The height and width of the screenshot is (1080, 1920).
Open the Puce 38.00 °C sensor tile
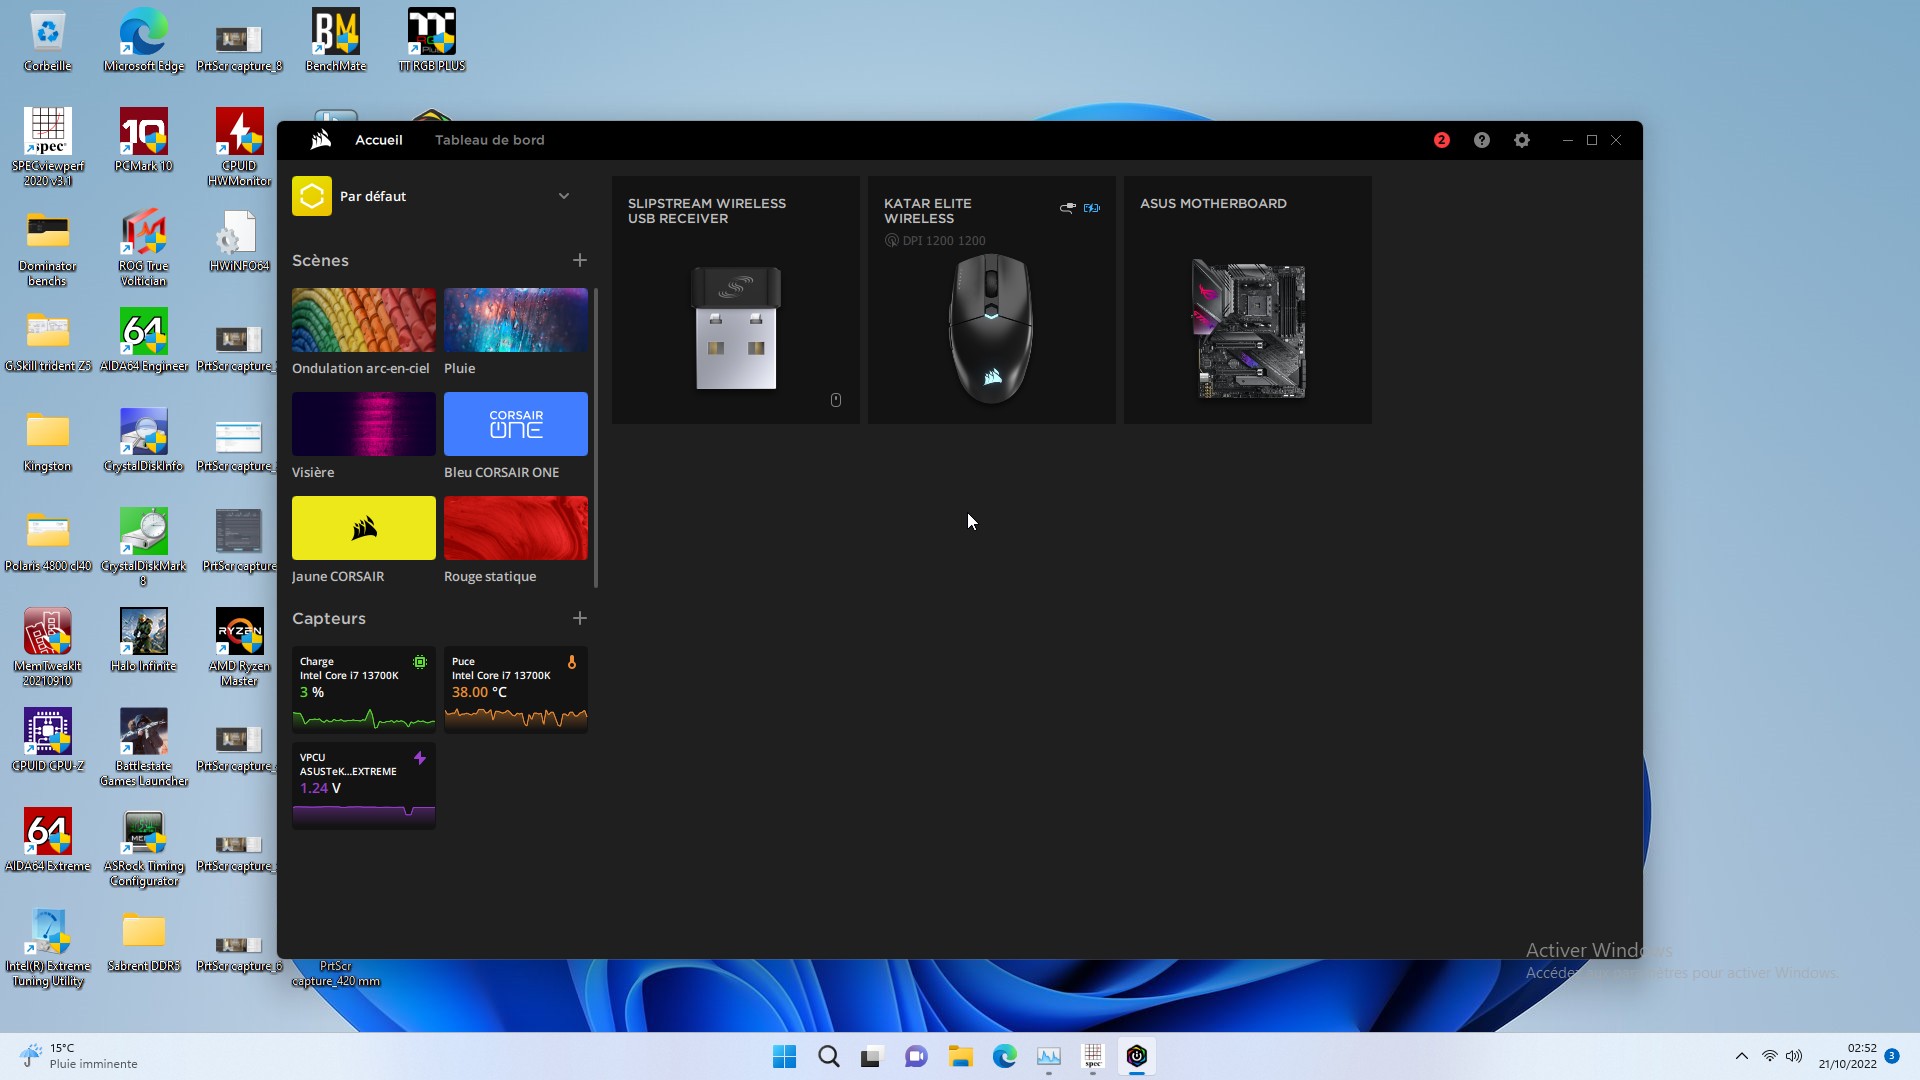(x=516, y=690)
